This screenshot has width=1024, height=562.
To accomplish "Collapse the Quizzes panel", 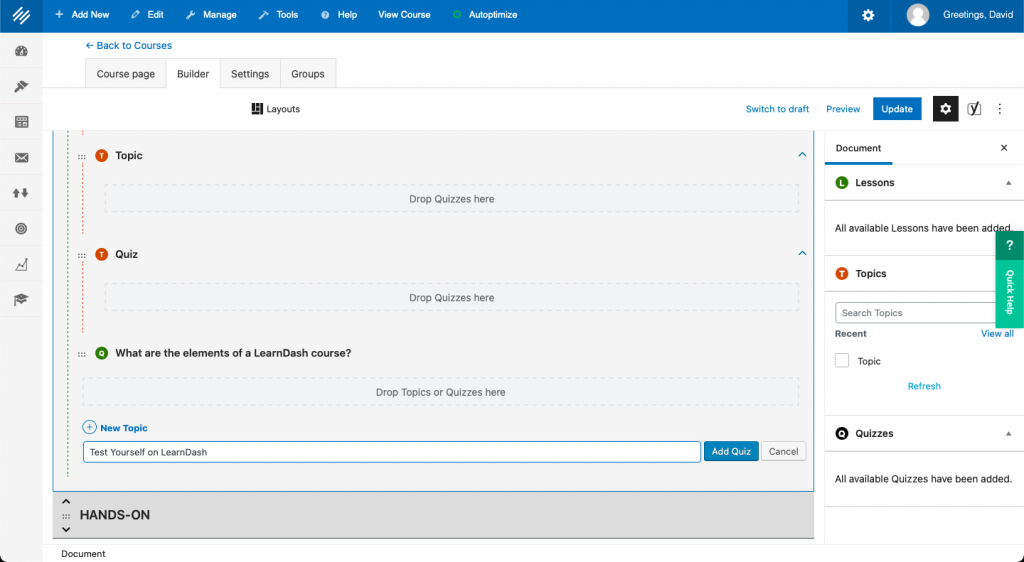I will (1008, 434).
